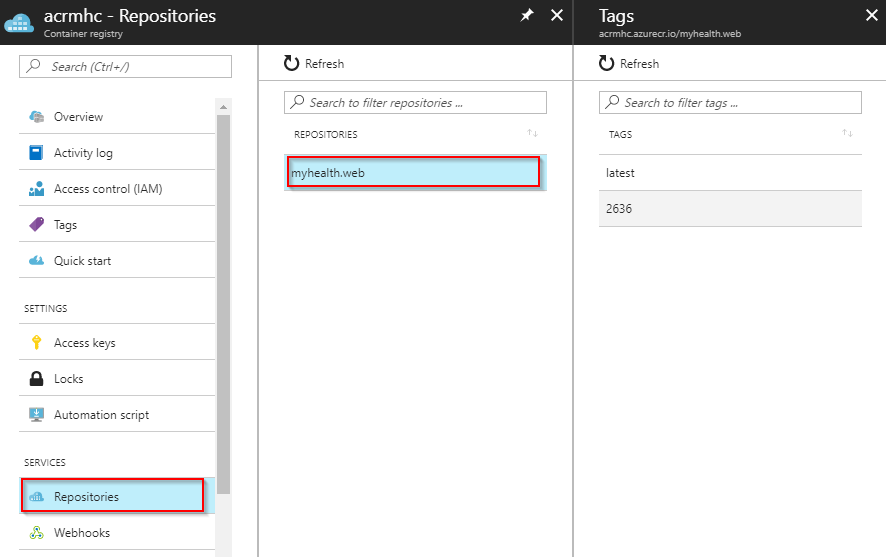
Task: Click the sidebar scrollbar up arrow
Action: pos(223,107)
